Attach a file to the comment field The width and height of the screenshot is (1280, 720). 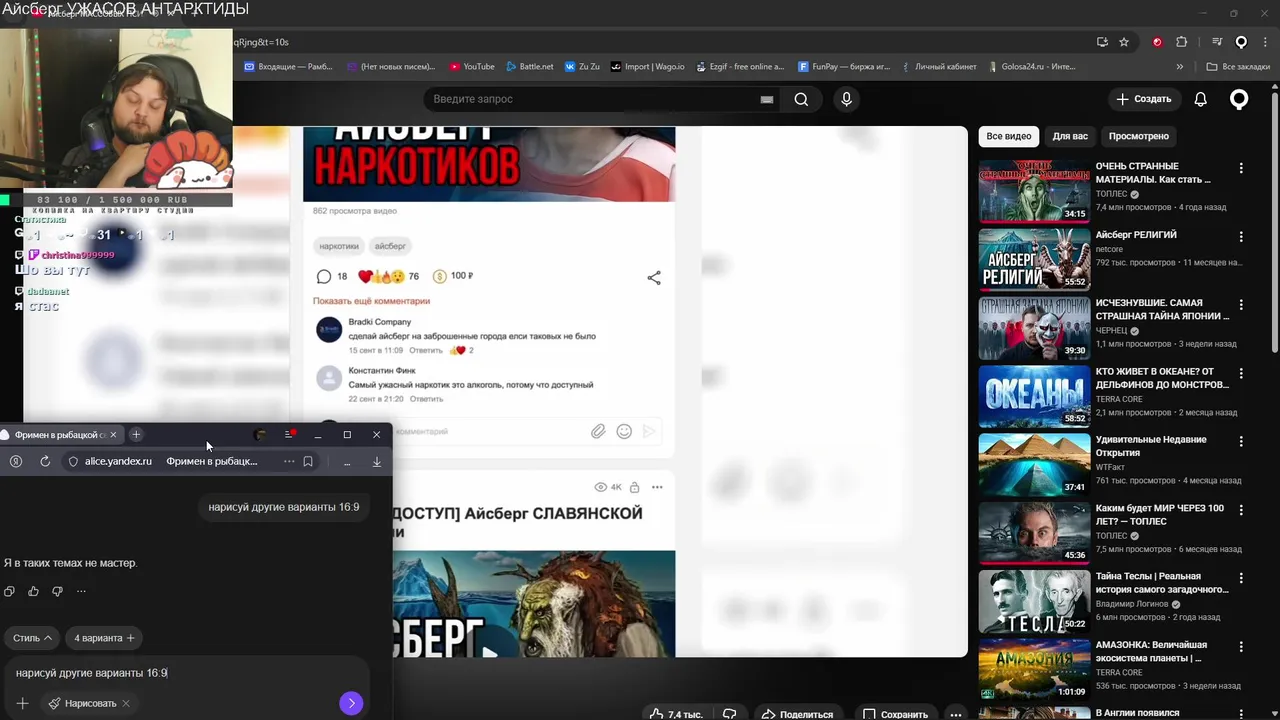(598, 431)
